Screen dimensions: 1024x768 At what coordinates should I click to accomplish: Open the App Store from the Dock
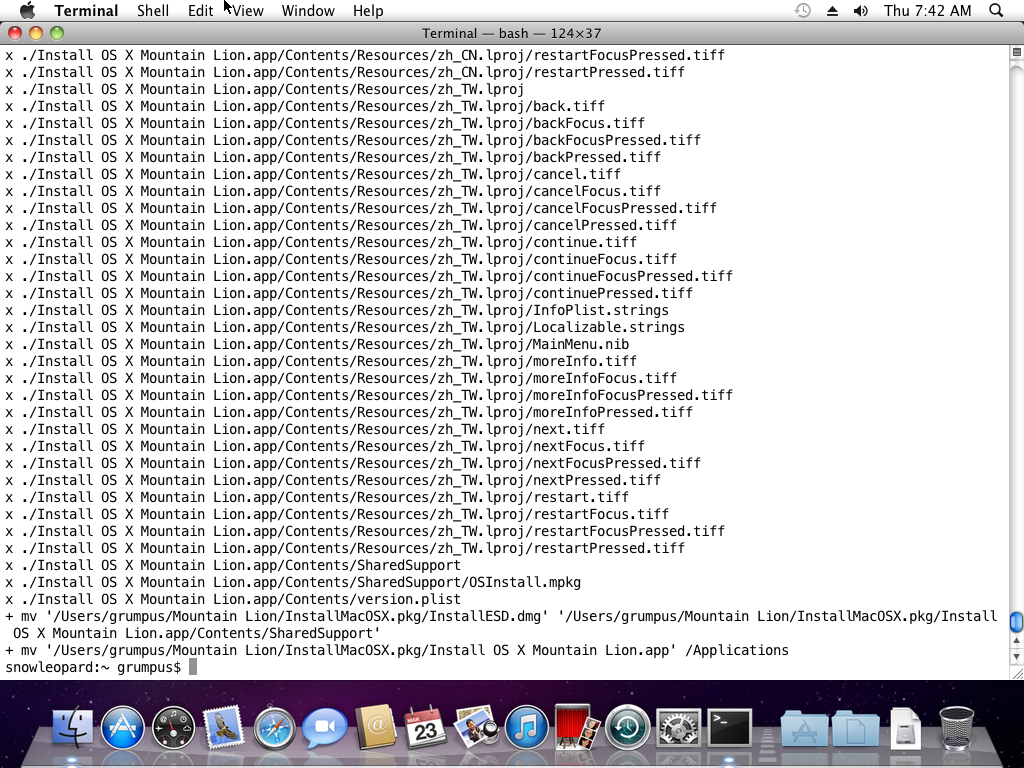(x=123, y=727)
